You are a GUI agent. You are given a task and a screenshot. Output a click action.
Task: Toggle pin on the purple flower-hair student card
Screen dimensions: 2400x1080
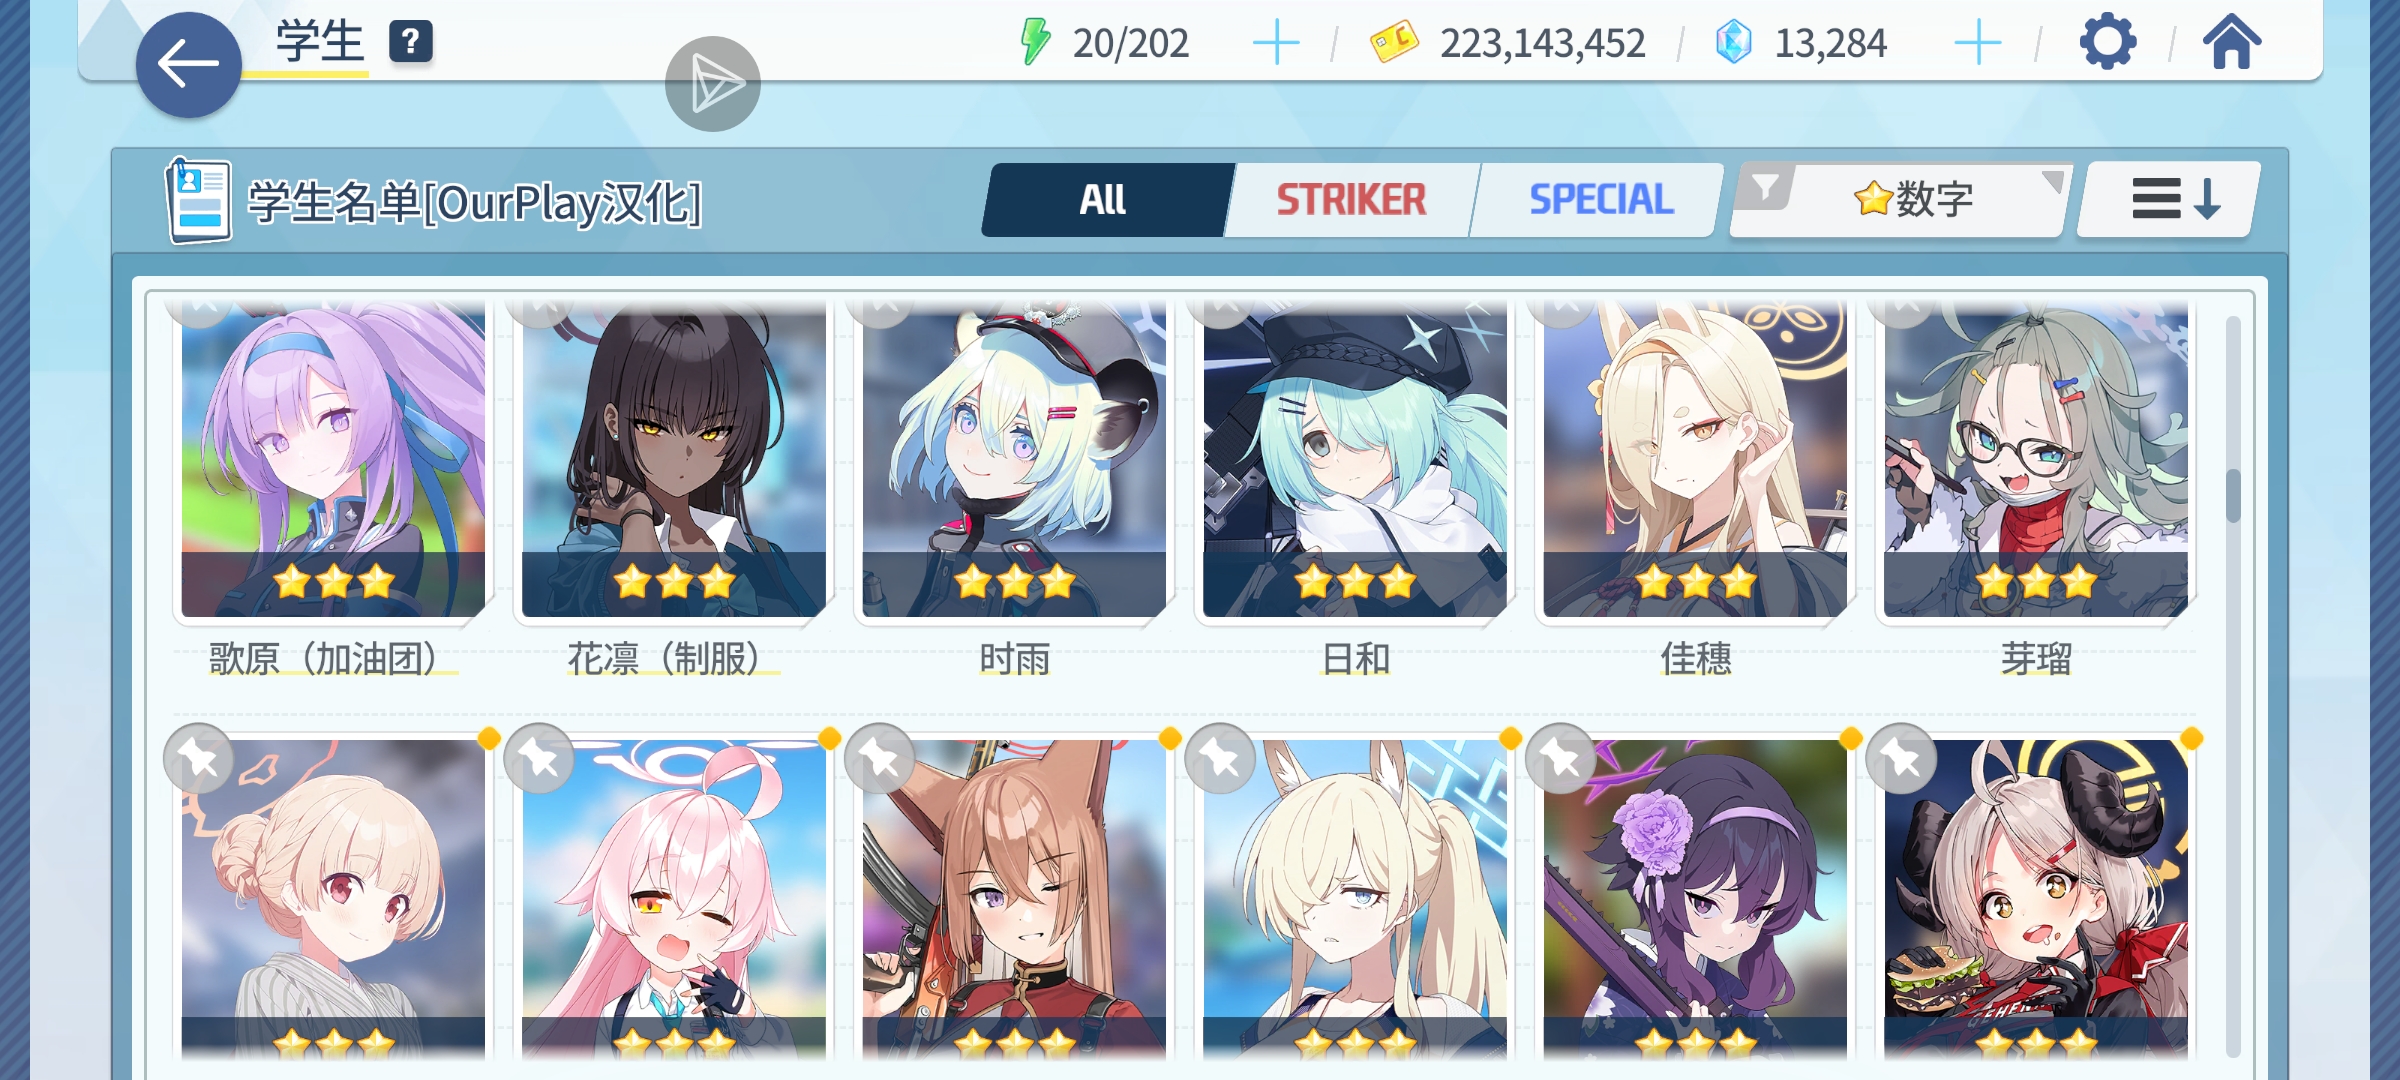click(x=1561, y=759)
